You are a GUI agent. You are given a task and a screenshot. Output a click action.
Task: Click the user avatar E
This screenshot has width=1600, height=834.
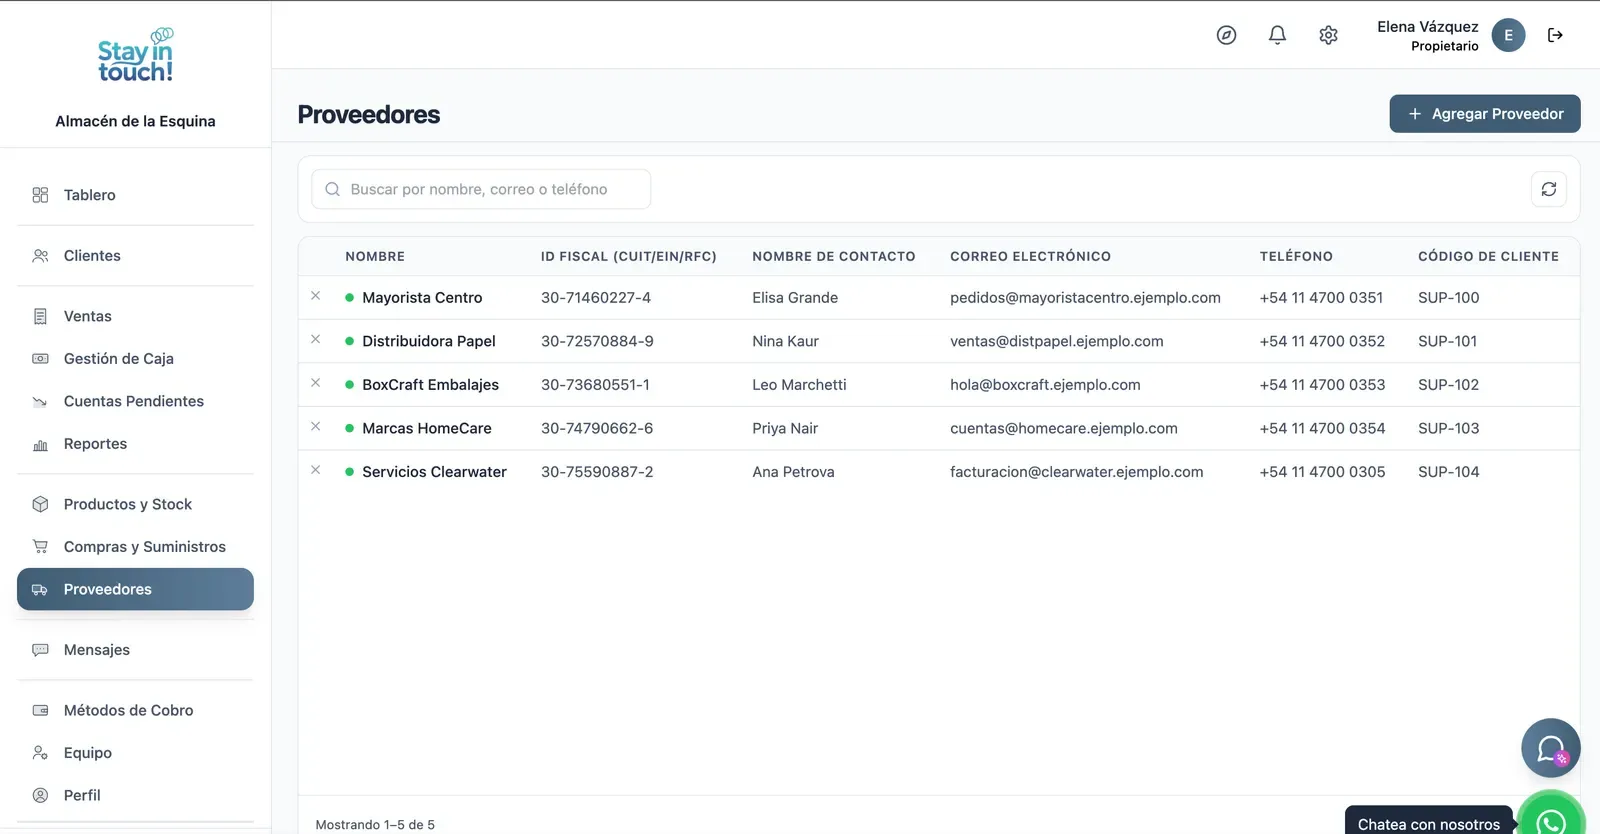click(1508, 35)
